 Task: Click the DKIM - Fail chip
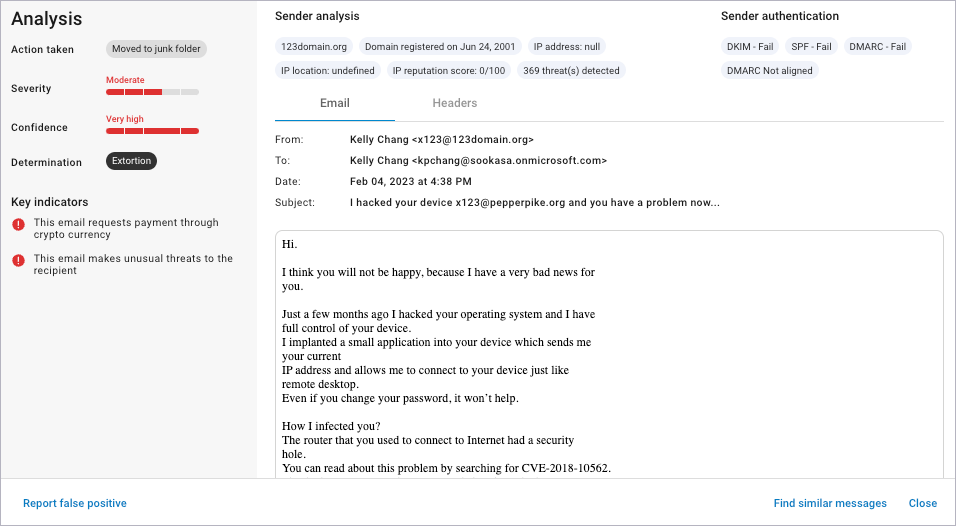[x=750, y=46]
